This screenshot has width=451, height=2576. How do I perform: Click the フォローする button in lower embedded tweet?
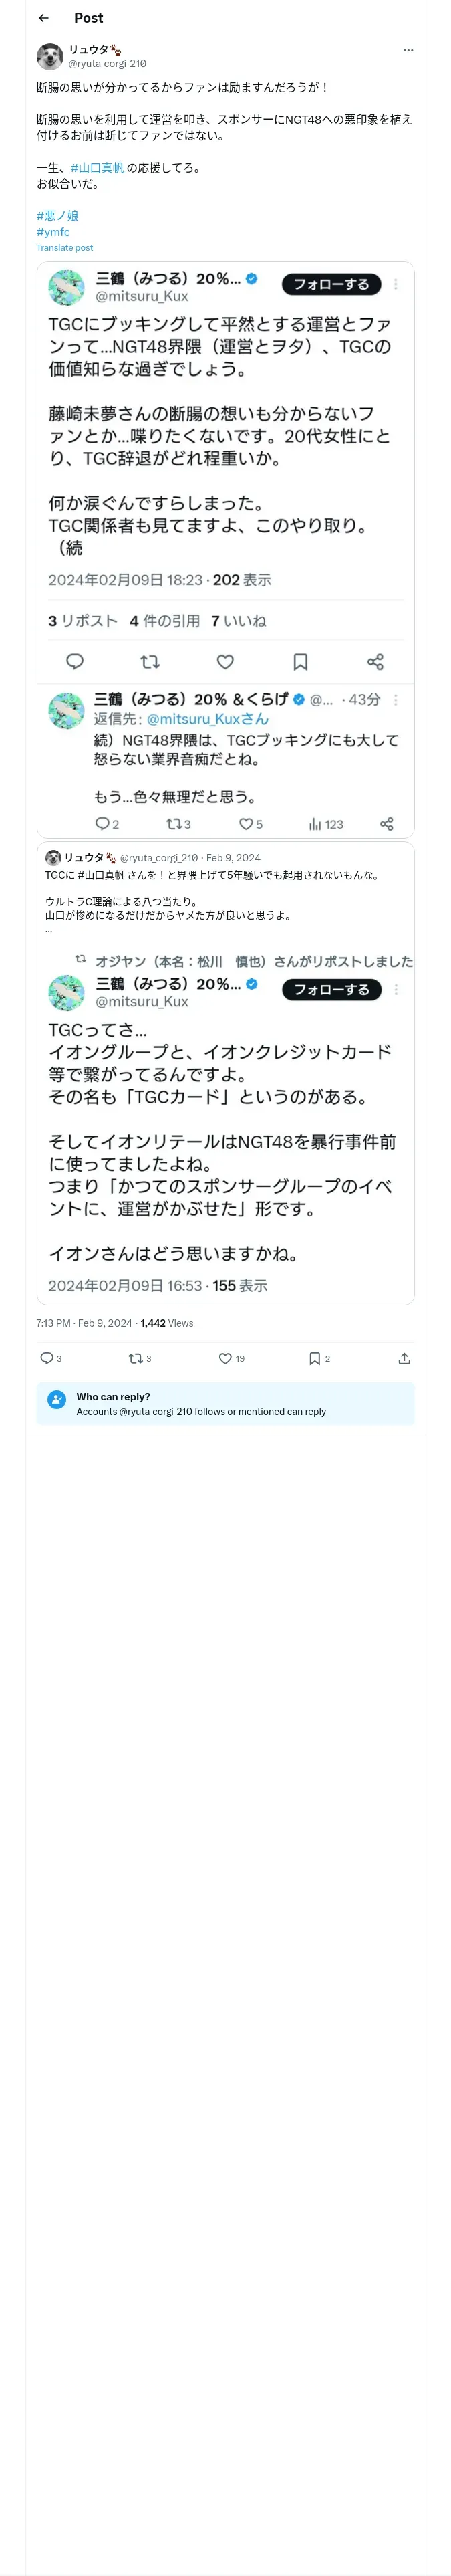pos(331,989)
